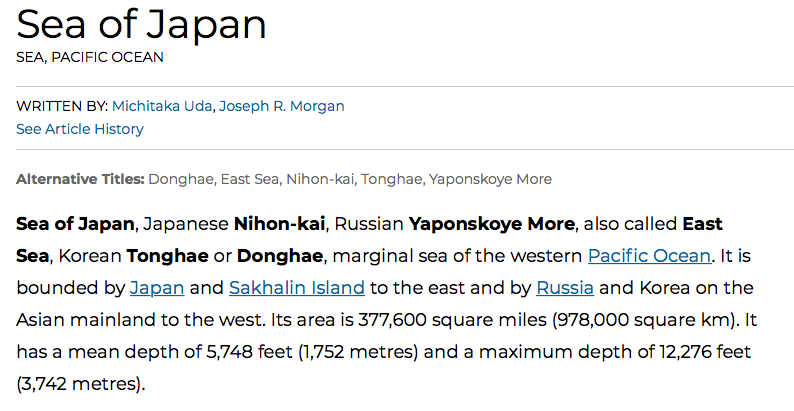Image resolution: width=794 pixels, height=411 pixels.
Task: Click bold Sea of Japan starting paragraph
Action: [76, 222]
